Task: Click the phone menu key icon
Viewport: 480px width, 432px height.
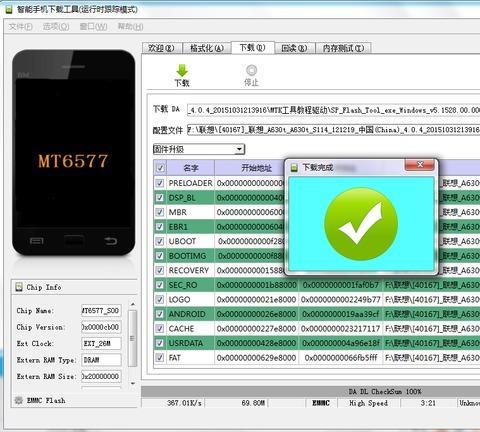Action: point(36,241)
